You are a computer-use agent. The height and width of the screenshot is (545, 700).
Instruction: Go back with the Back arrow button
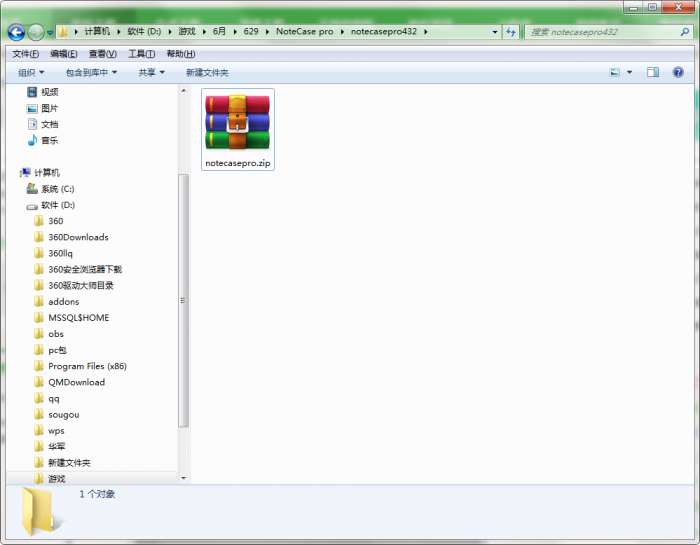click(16, 32)
